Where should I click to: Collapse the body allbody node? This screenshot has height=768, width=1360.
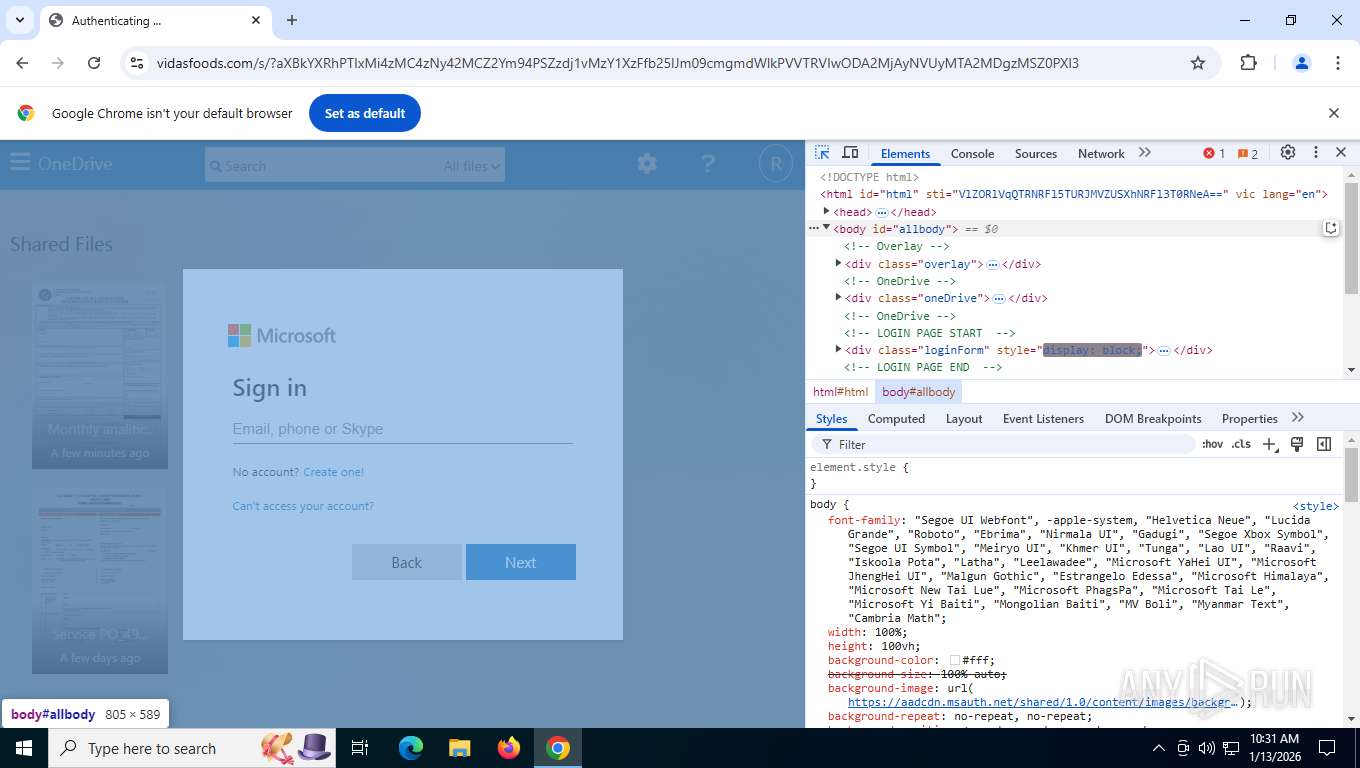pos(826,229)
